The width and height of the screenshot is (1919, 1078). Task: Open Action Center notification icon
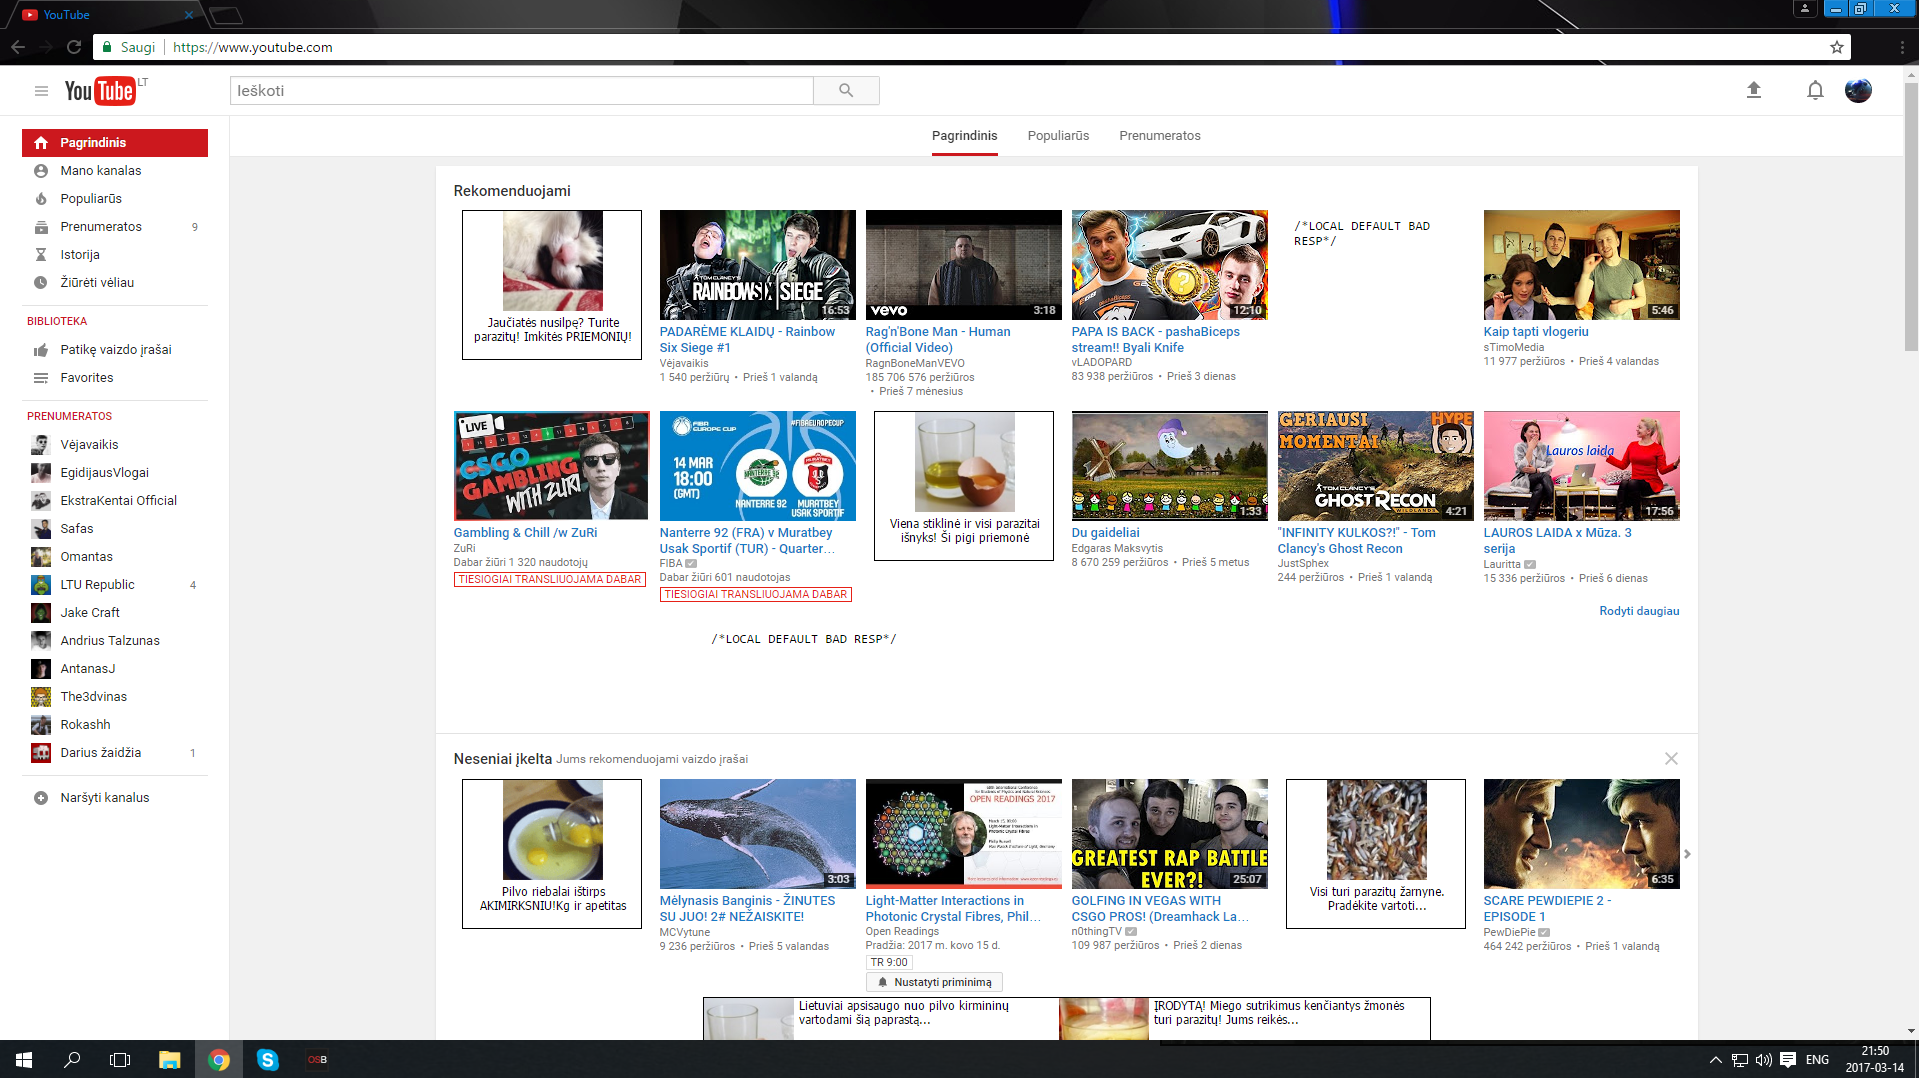[x=1788, y=1060]
